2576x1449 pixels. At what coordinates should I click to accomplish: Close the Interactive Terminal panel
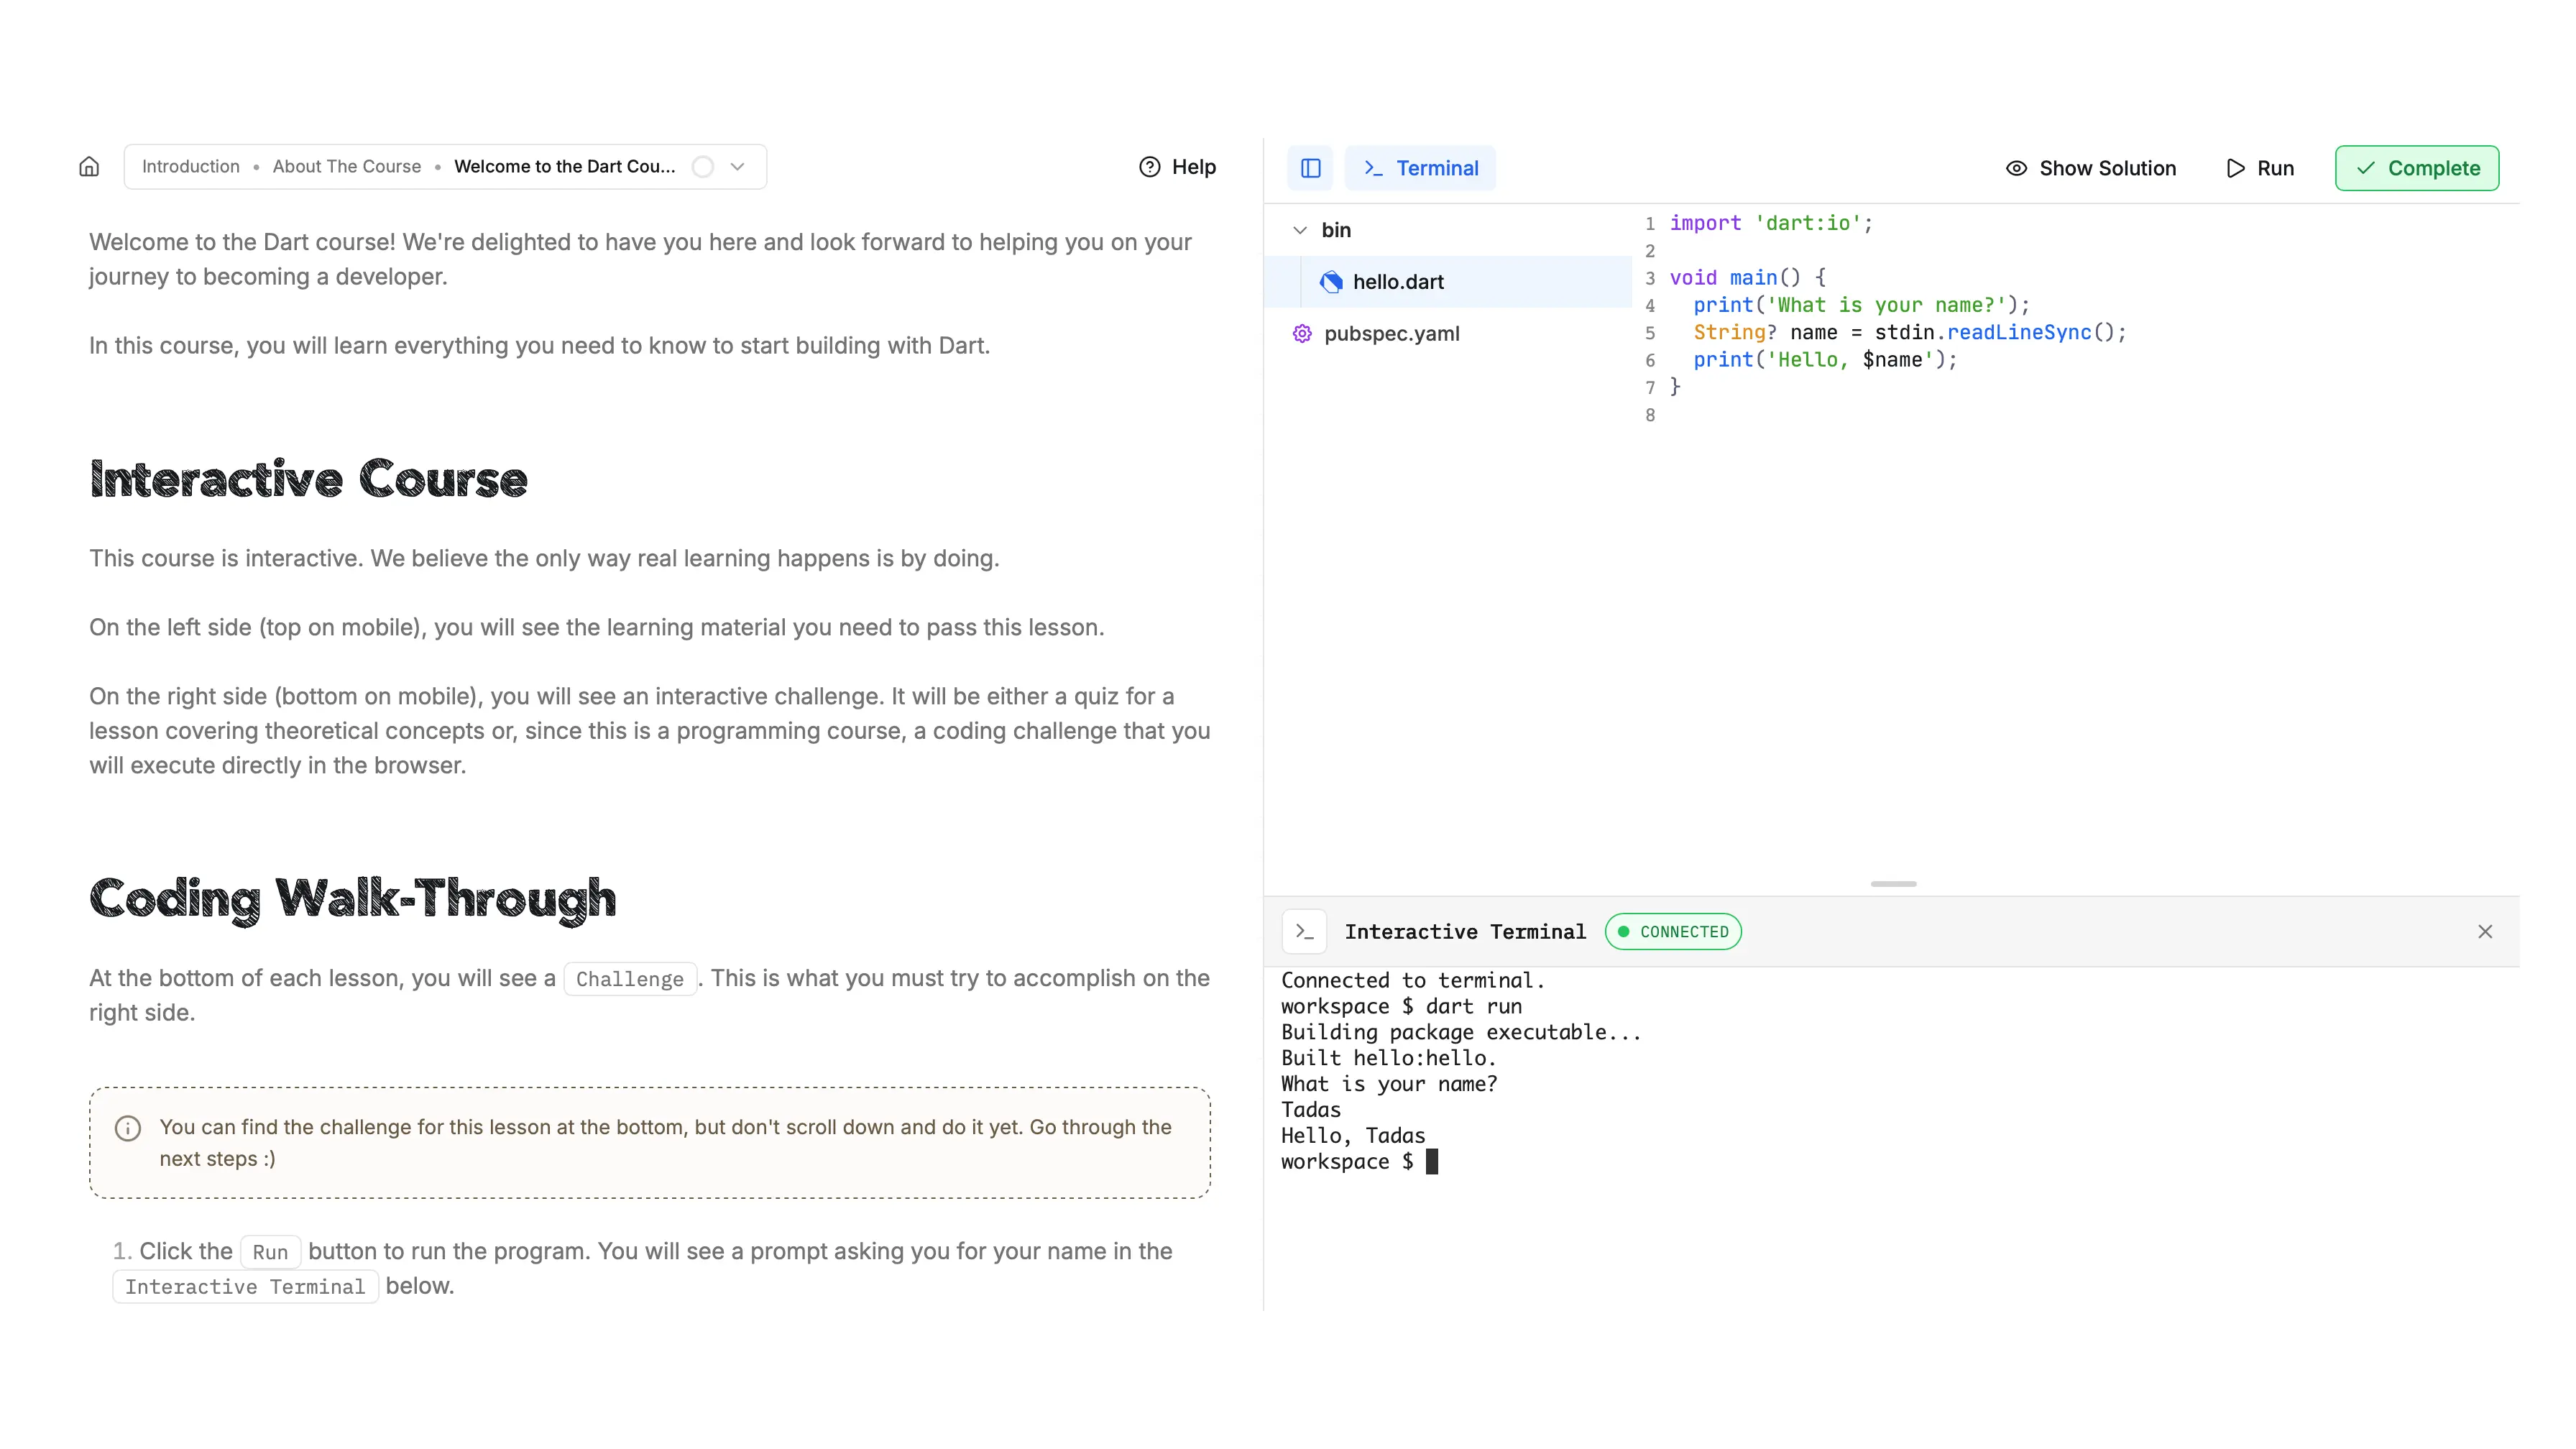2484,931
